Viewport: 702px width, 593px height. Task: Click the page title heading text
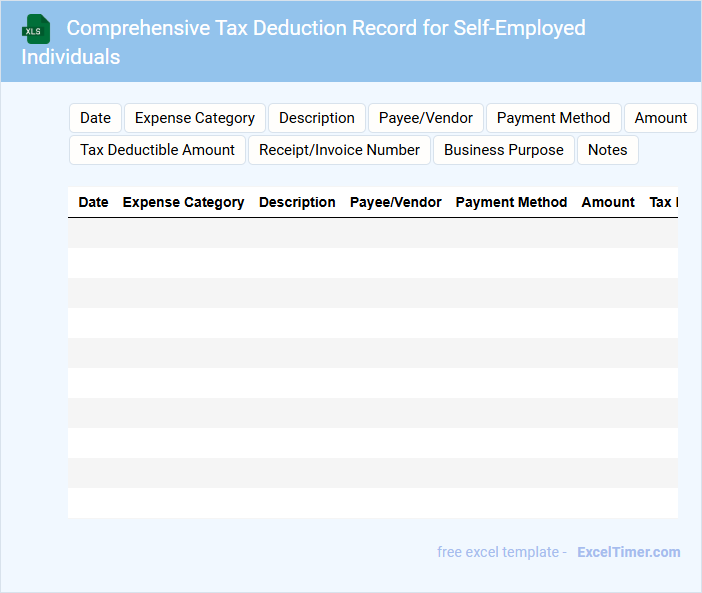tap(325, 28)
